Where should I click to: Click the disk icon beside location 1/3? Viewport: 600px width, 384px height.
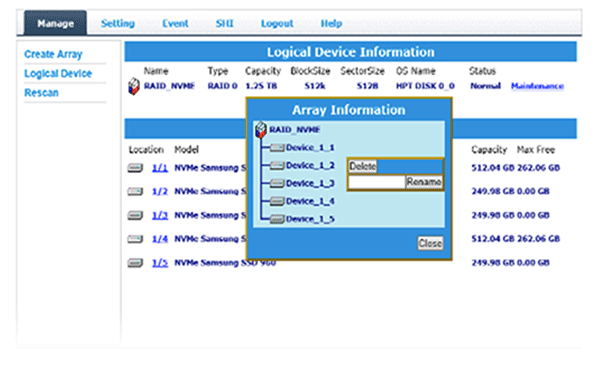(x=135, y=215)
